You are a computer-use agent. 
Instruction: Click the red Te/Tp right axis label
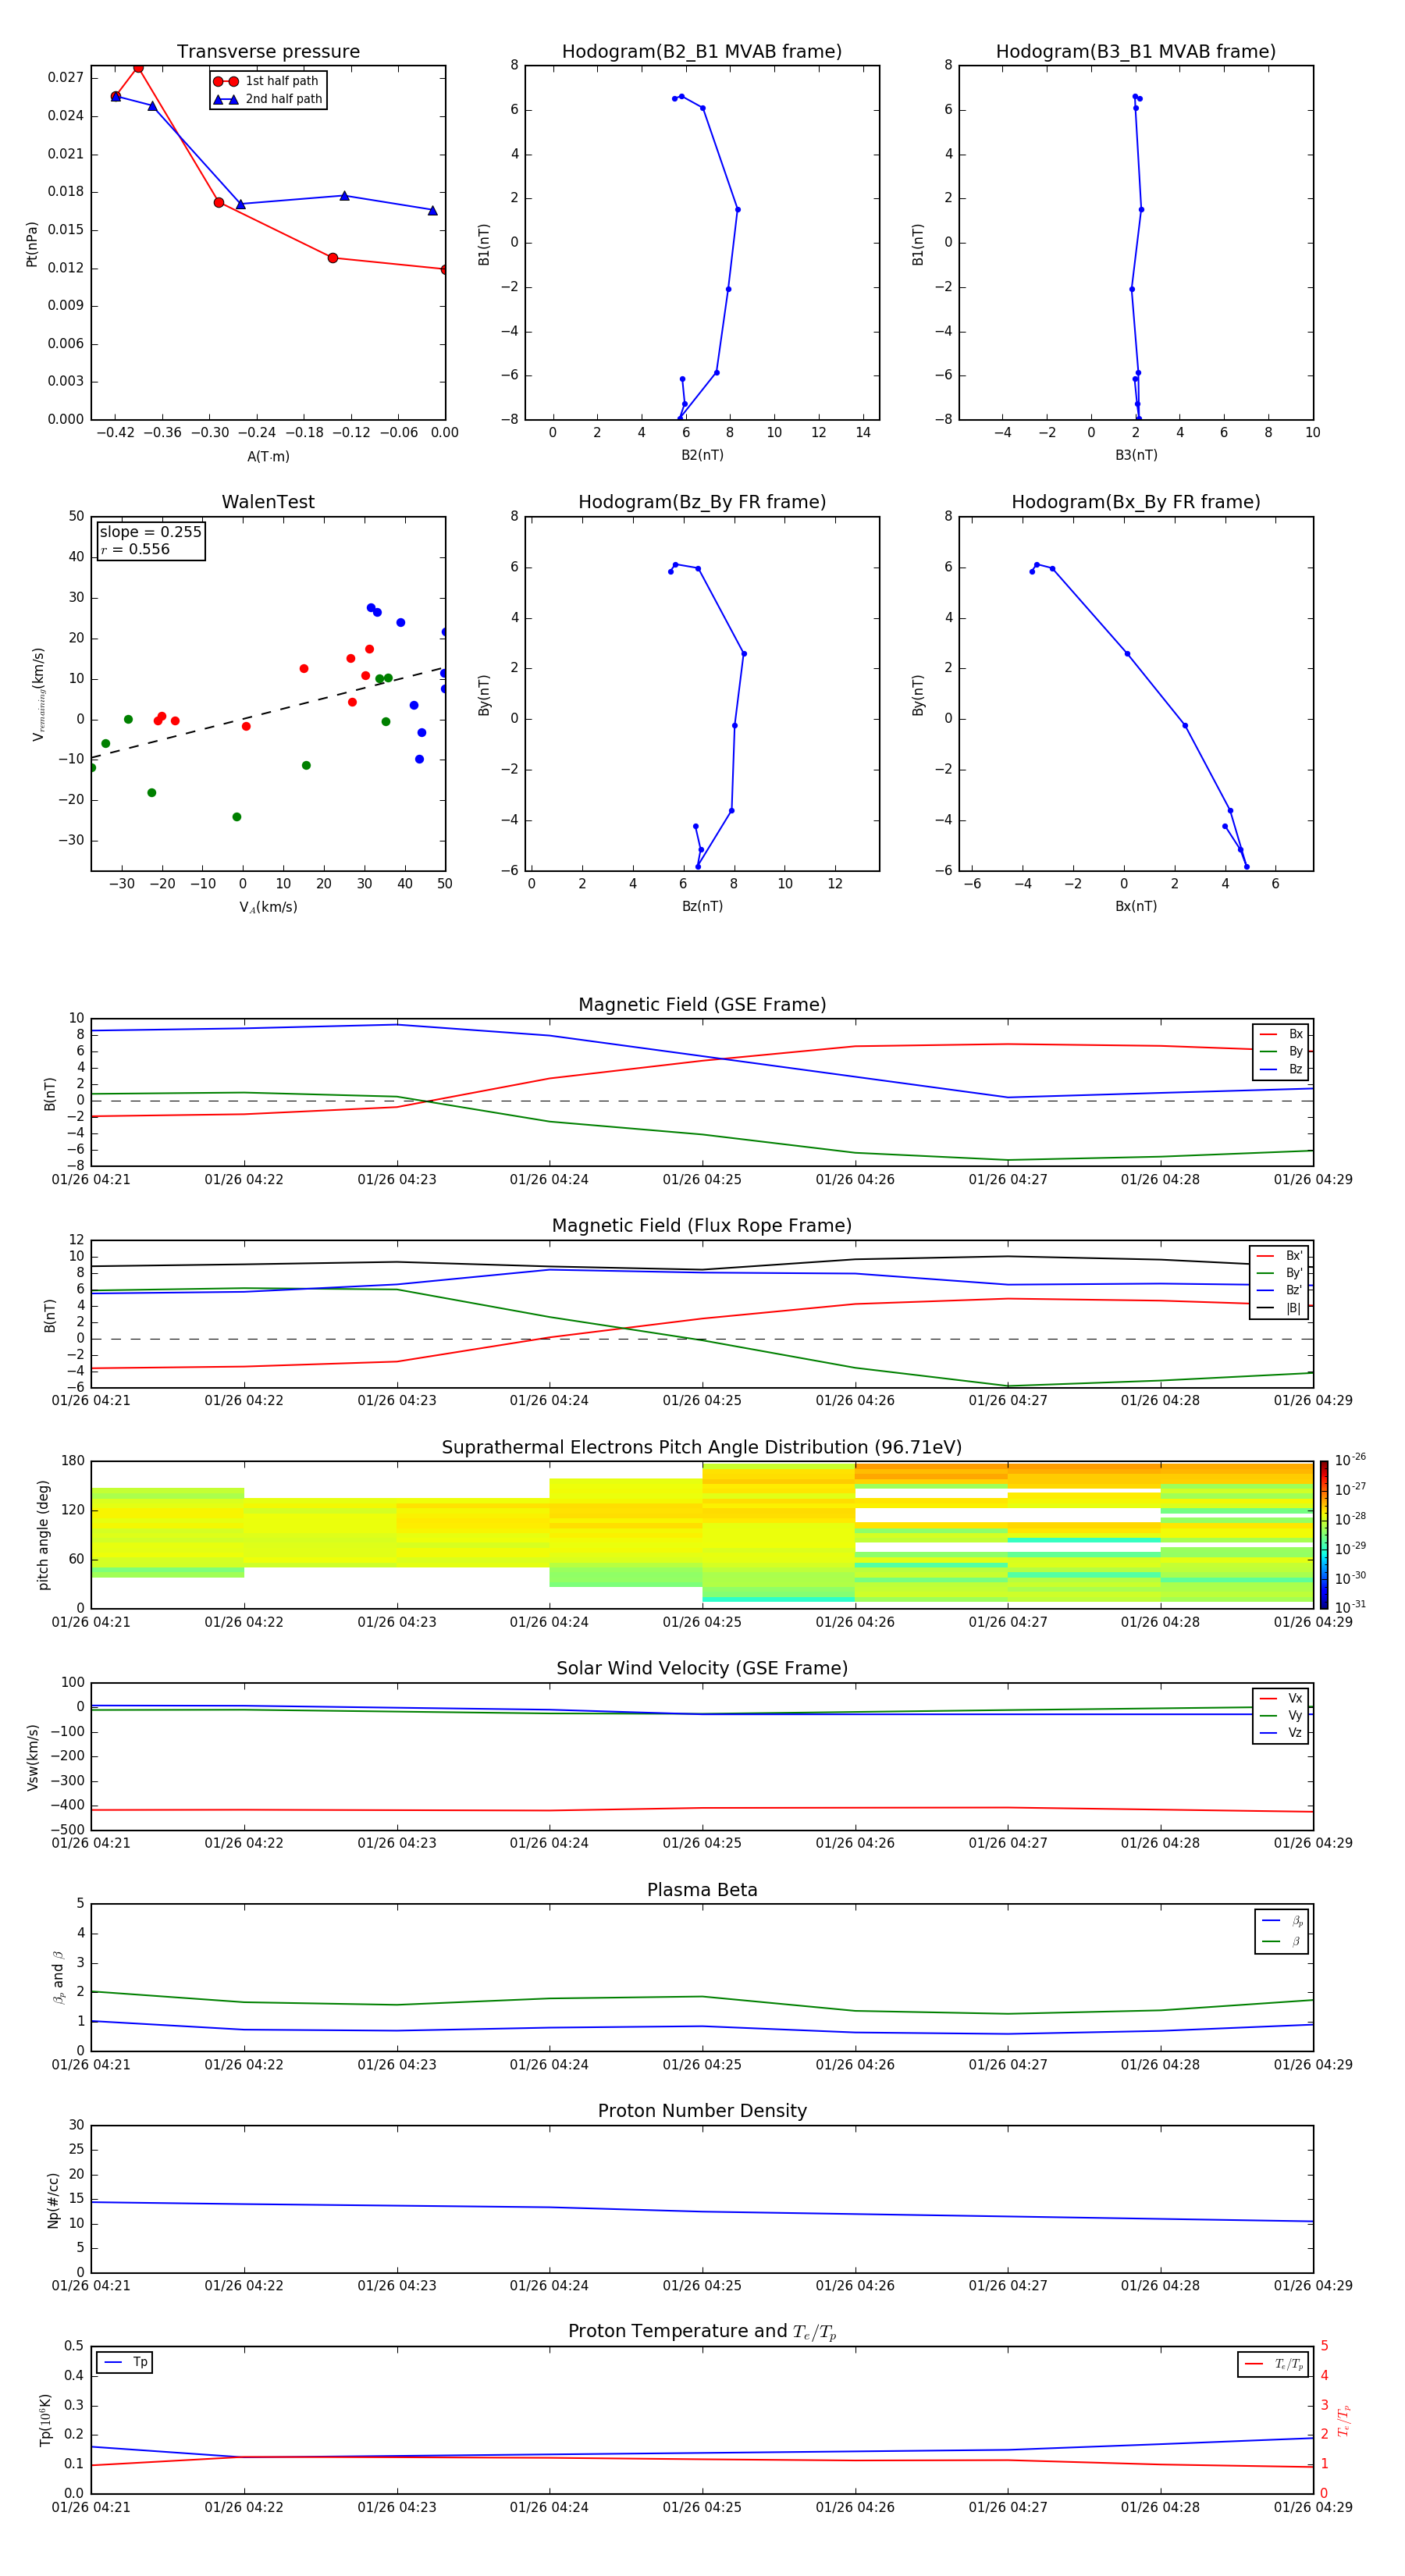coord(1344,2421)
